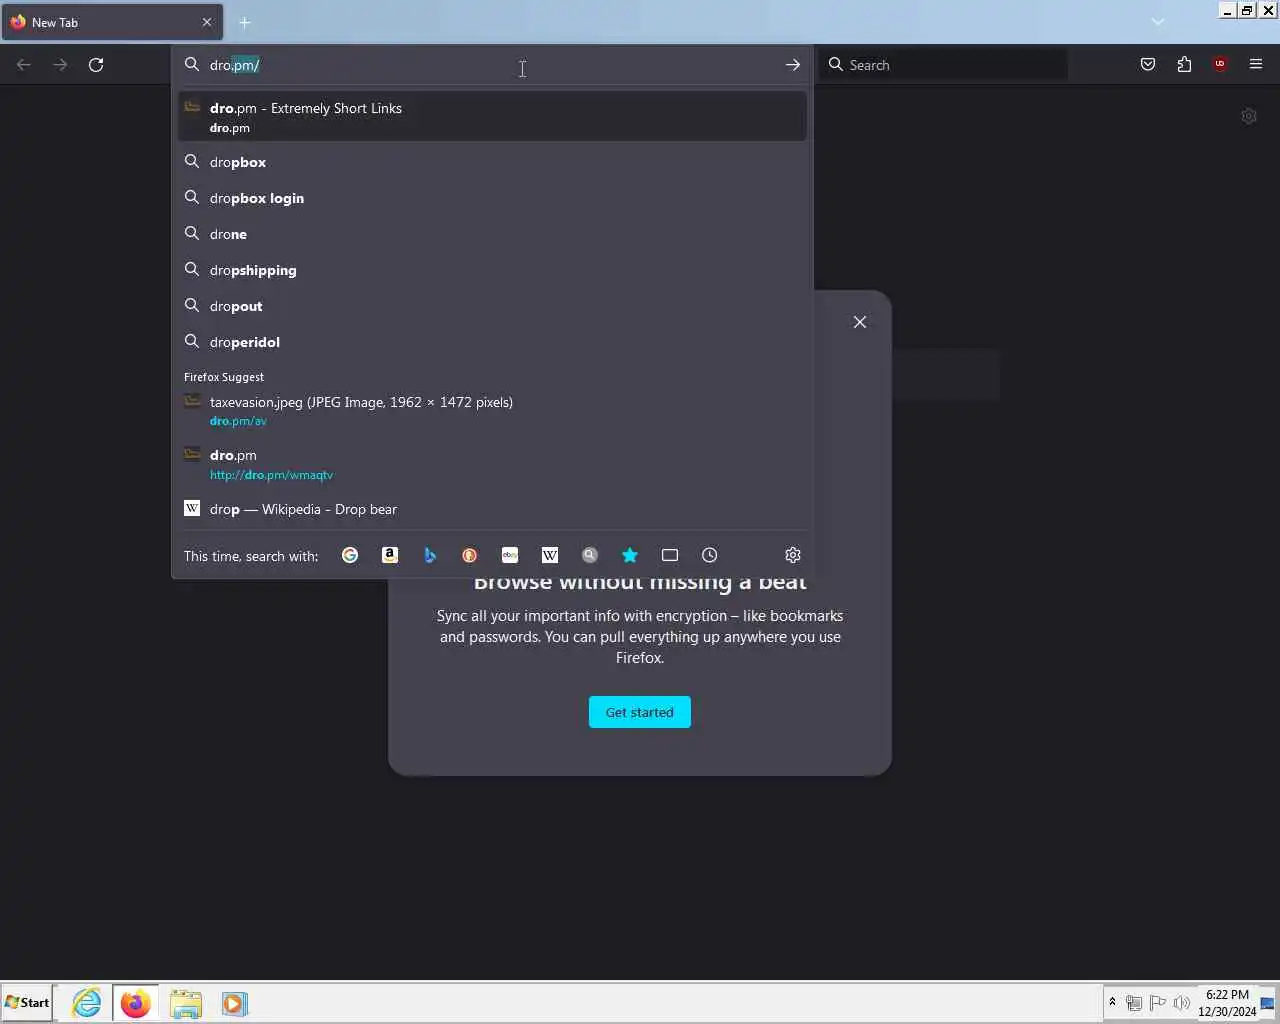
Task: Click the network tray icon
Action: (x=1134, y=1003)
